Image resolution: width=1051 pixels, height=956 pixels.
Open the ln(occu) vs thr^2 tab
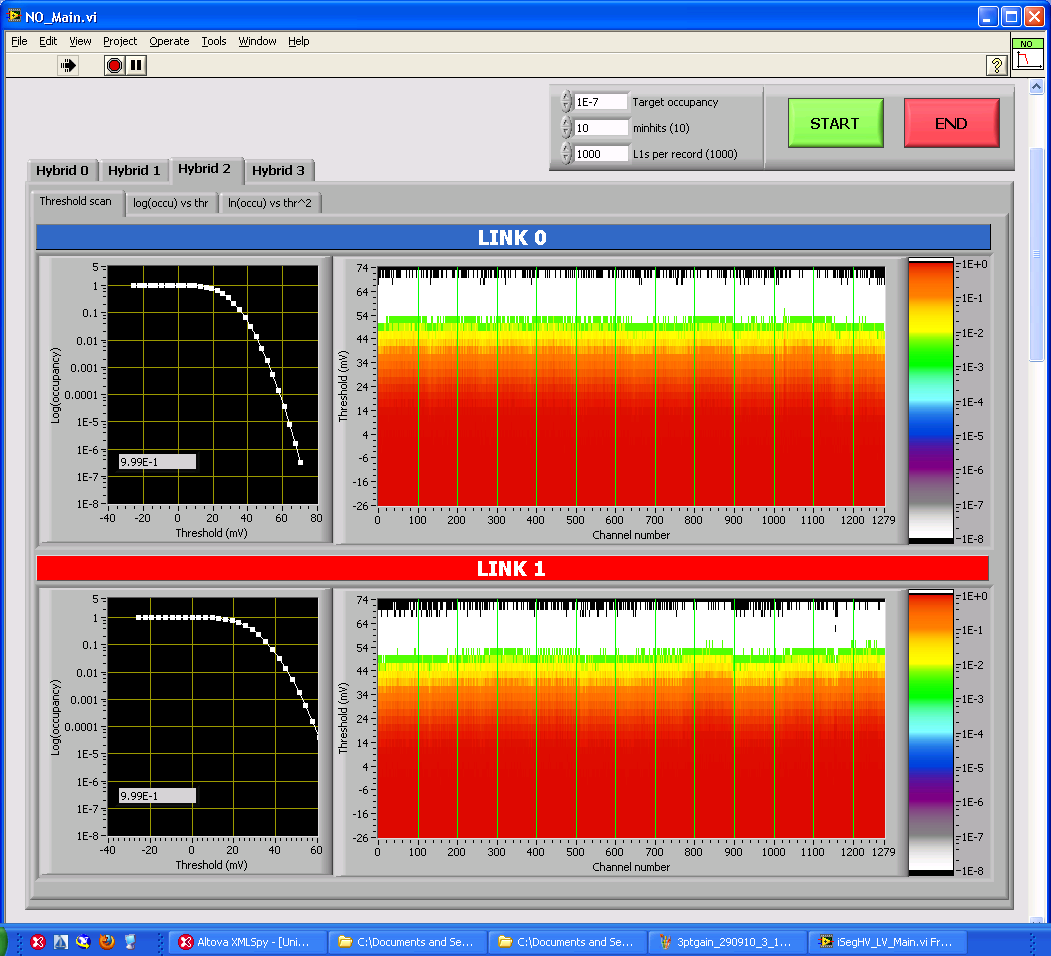pos(270,203)
